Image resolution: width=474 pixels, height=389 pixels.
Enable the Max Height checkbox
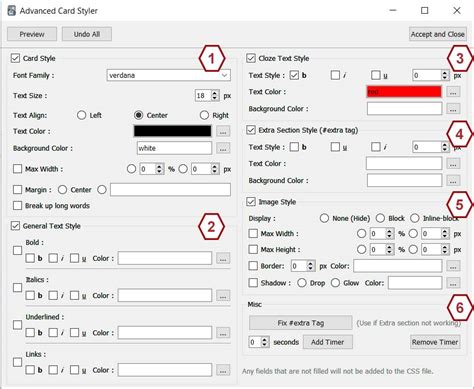[253, 249]
